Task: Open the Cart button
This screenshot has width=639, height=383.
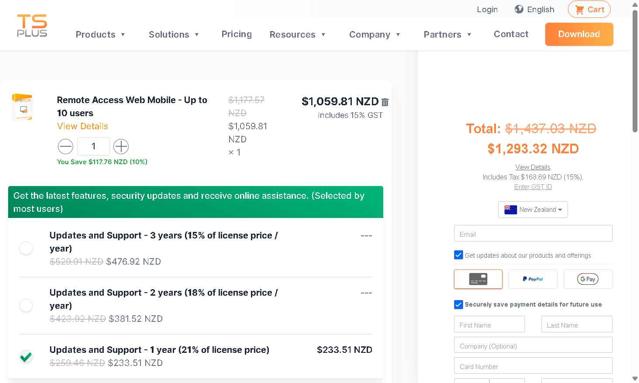Action: (589, 9)
